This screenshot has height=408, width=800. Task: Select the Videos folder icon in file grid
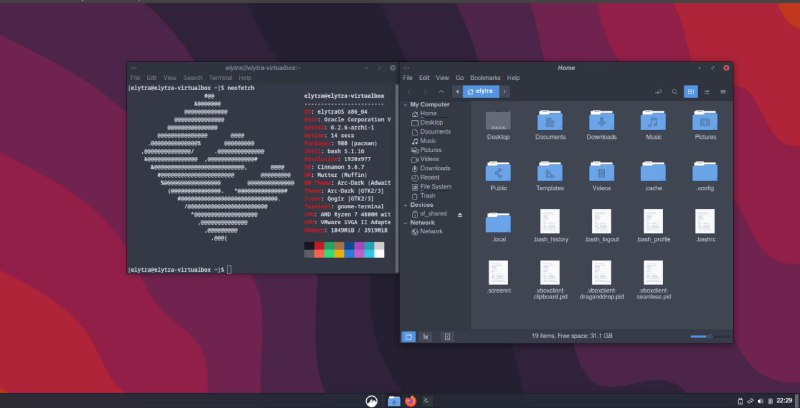click(x=602, y=172)
